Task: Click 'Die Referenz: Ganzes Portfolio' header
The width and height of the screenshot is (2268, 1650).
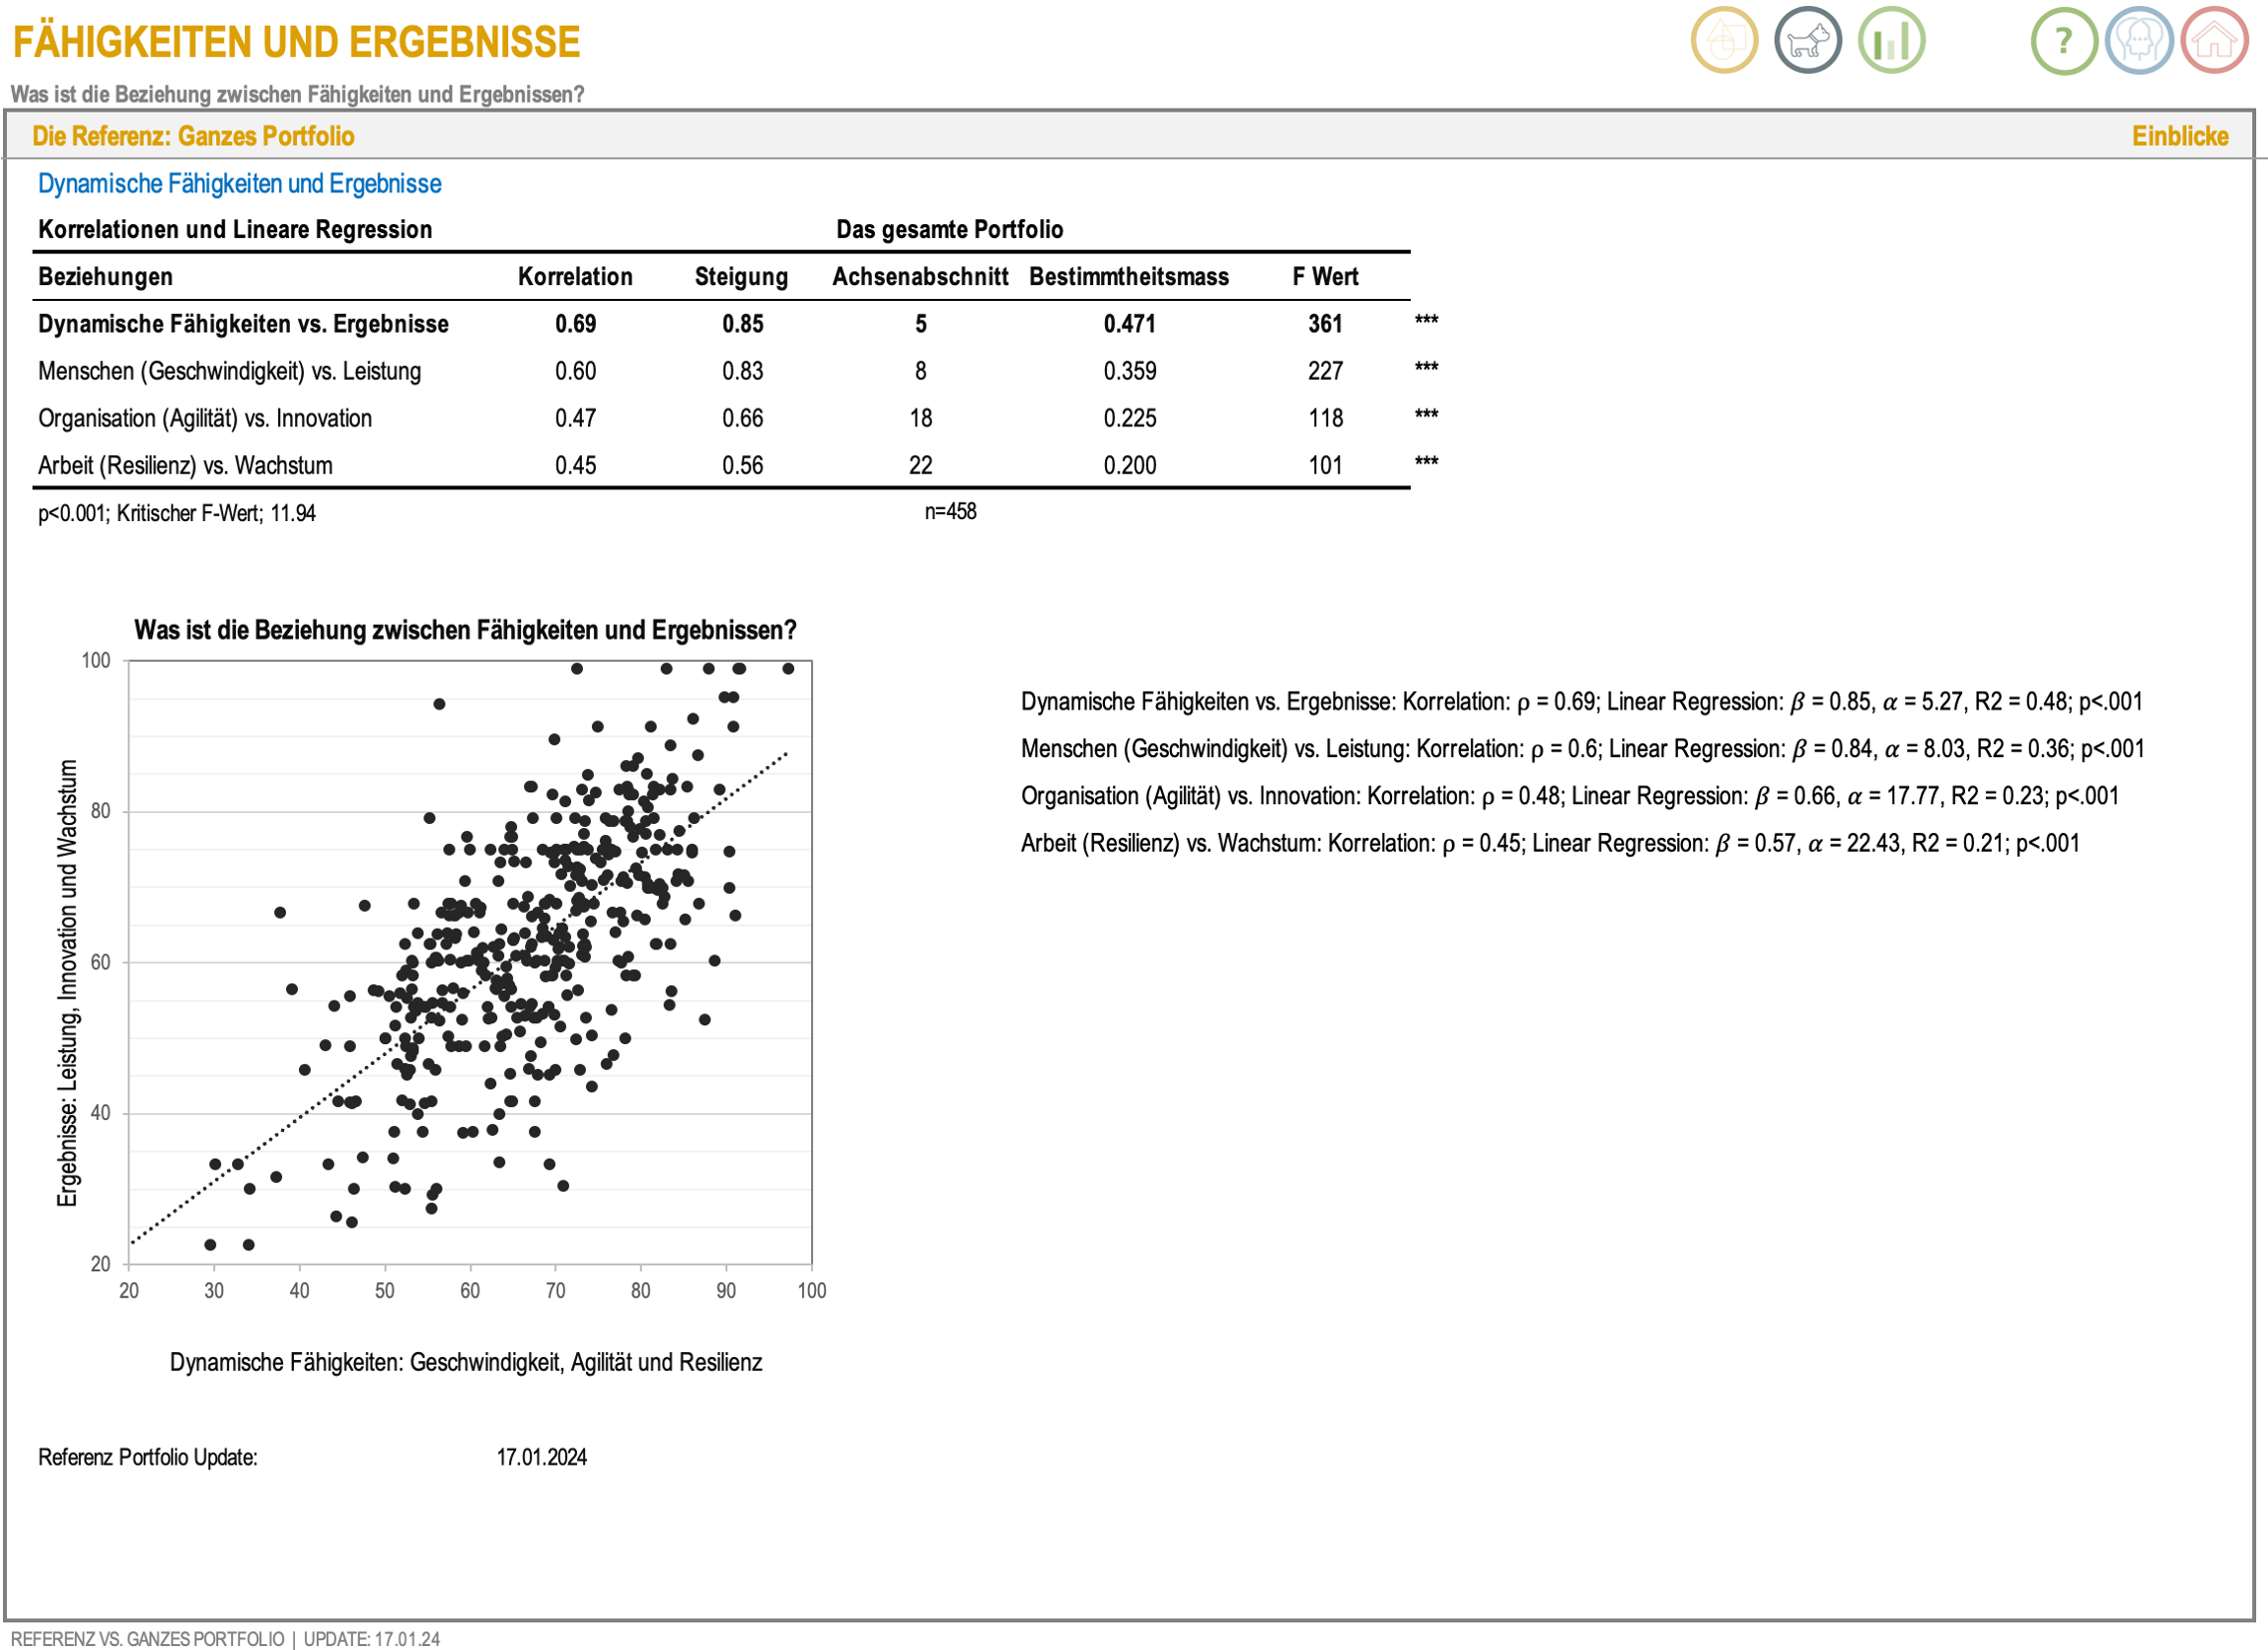Action: (193, 136)
